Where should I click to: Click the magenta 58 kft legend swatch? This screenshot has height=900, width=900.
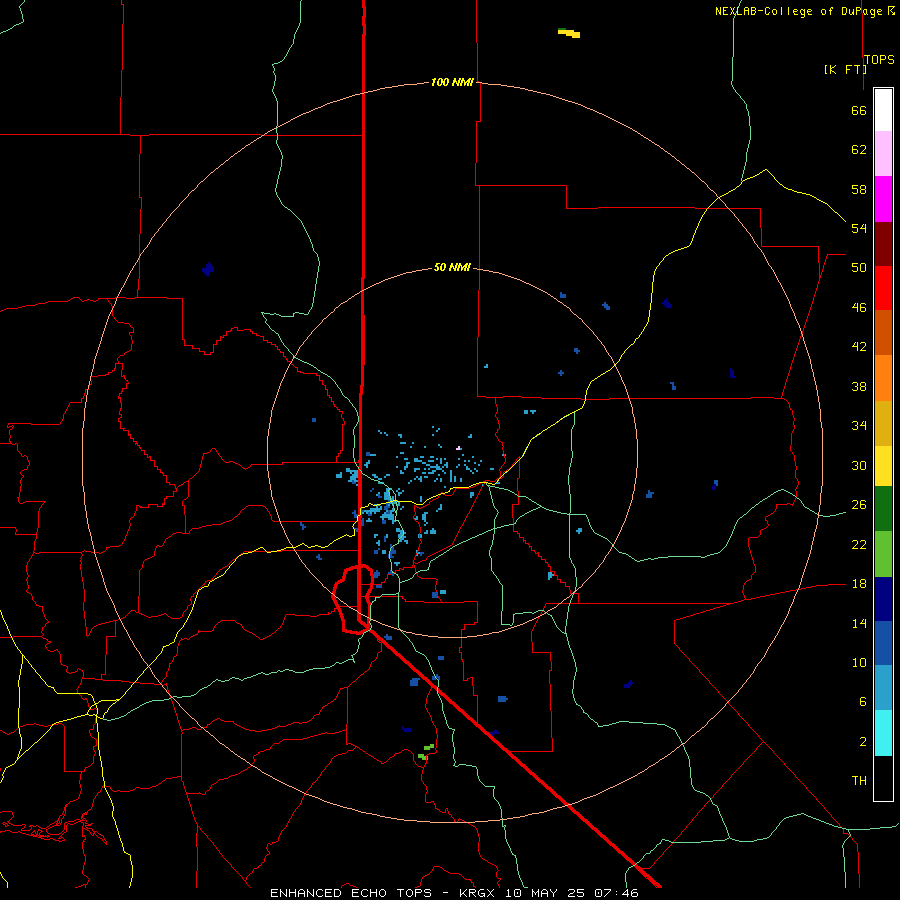[883, 199]
